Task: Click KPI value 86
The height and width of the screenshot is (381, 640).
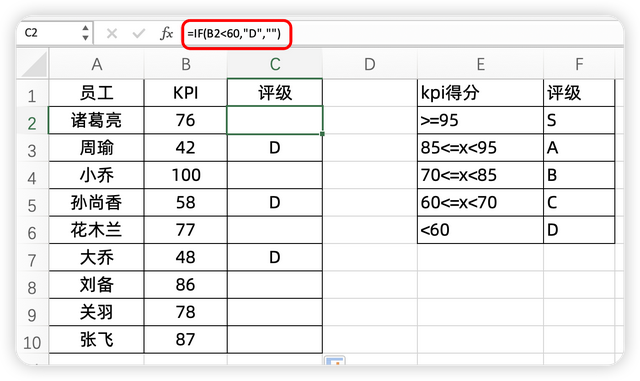Action: (x=186, y=285)
